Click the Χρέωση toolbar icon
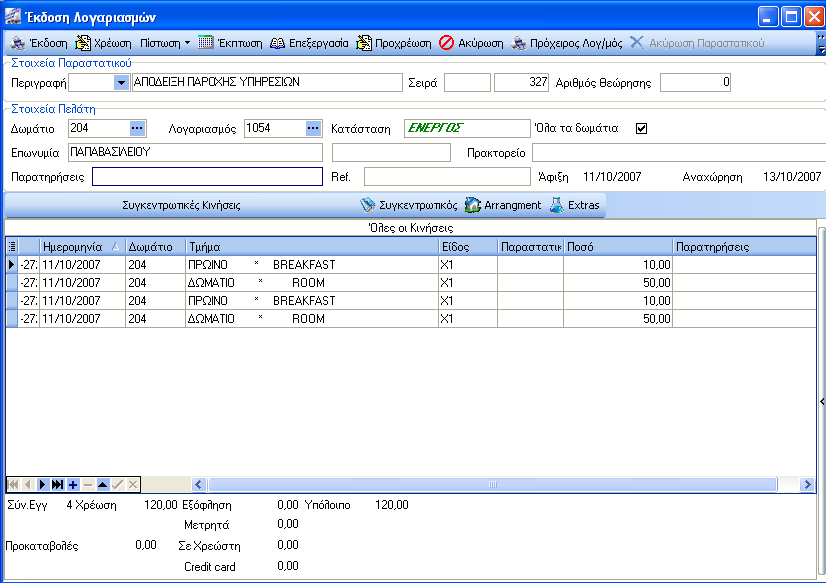 [x=83, y=43]
